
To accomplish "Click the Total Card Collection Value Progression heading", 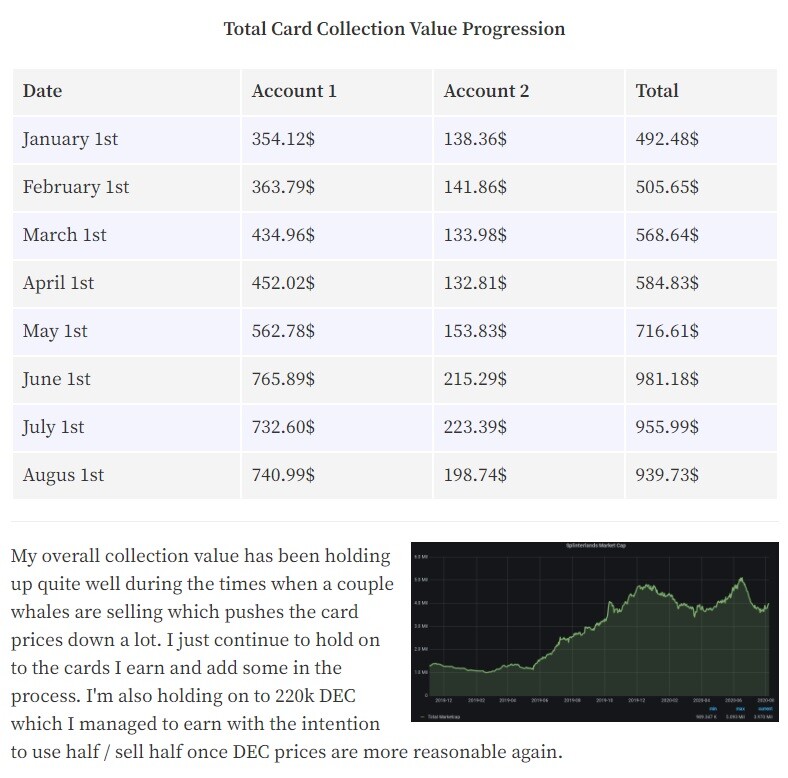I will tap(394, 29).
